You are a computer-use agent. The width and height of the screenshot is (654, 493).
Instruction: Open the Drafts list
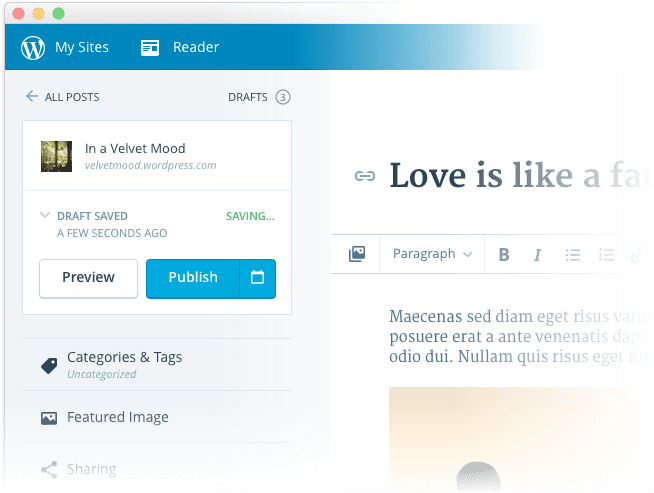coord(247,97)
